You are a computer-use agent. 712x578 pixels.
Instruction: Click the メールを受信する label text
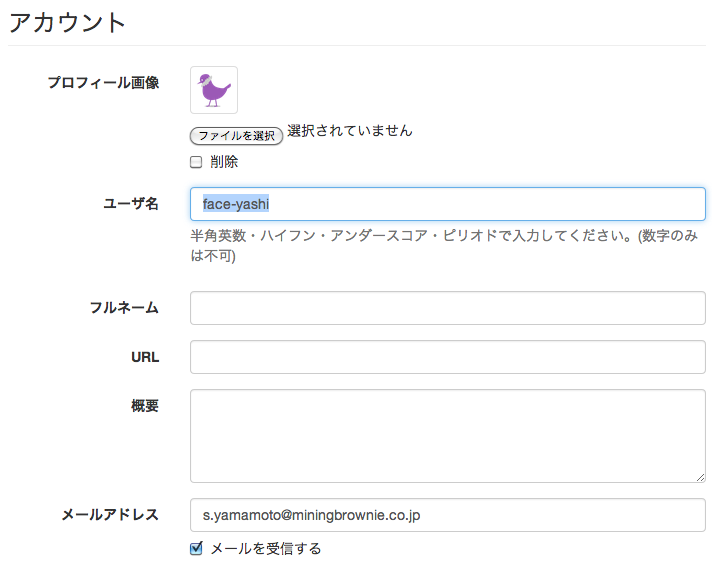pos(265,548)
